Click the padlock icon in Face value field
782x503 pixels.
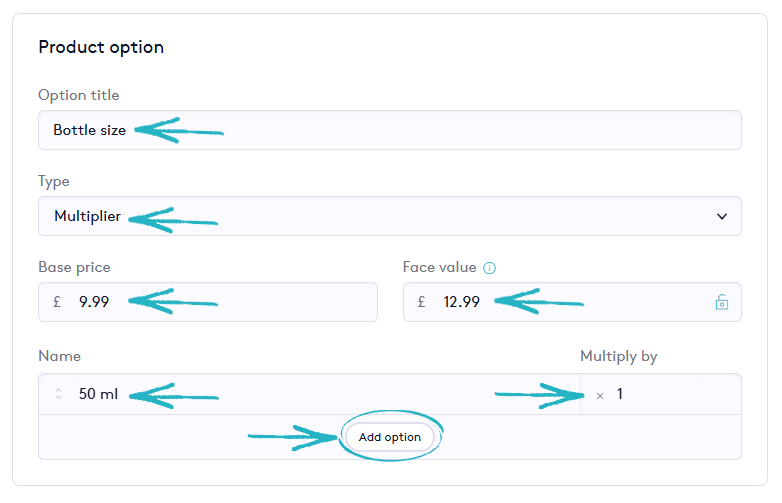click(x=721, y=302)
